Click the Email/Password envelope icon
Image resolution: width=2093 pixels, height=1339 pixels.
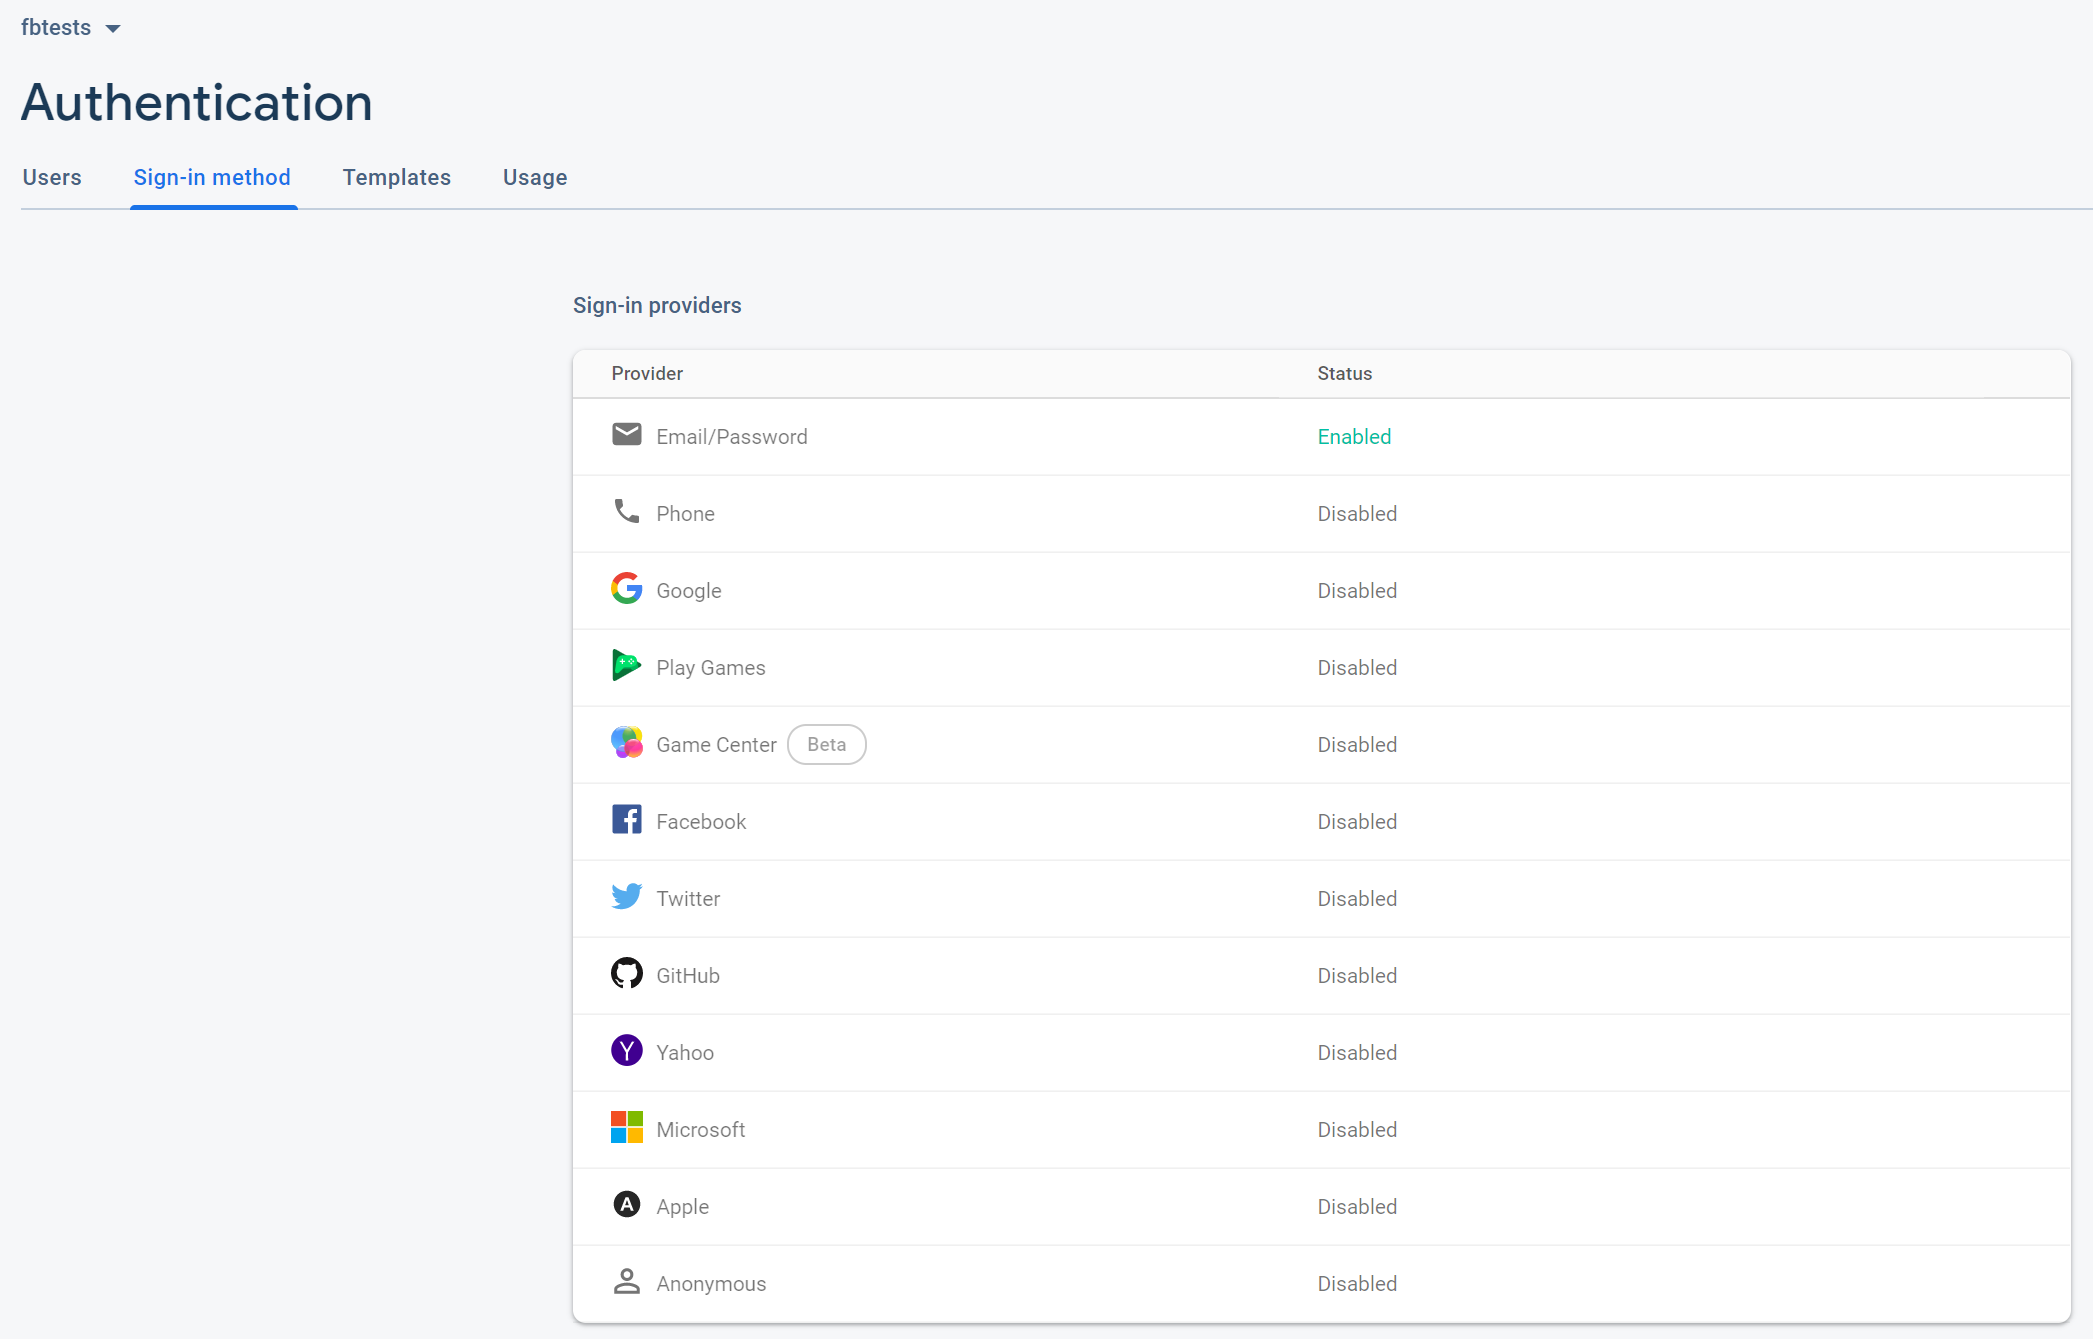coord(626,434)
